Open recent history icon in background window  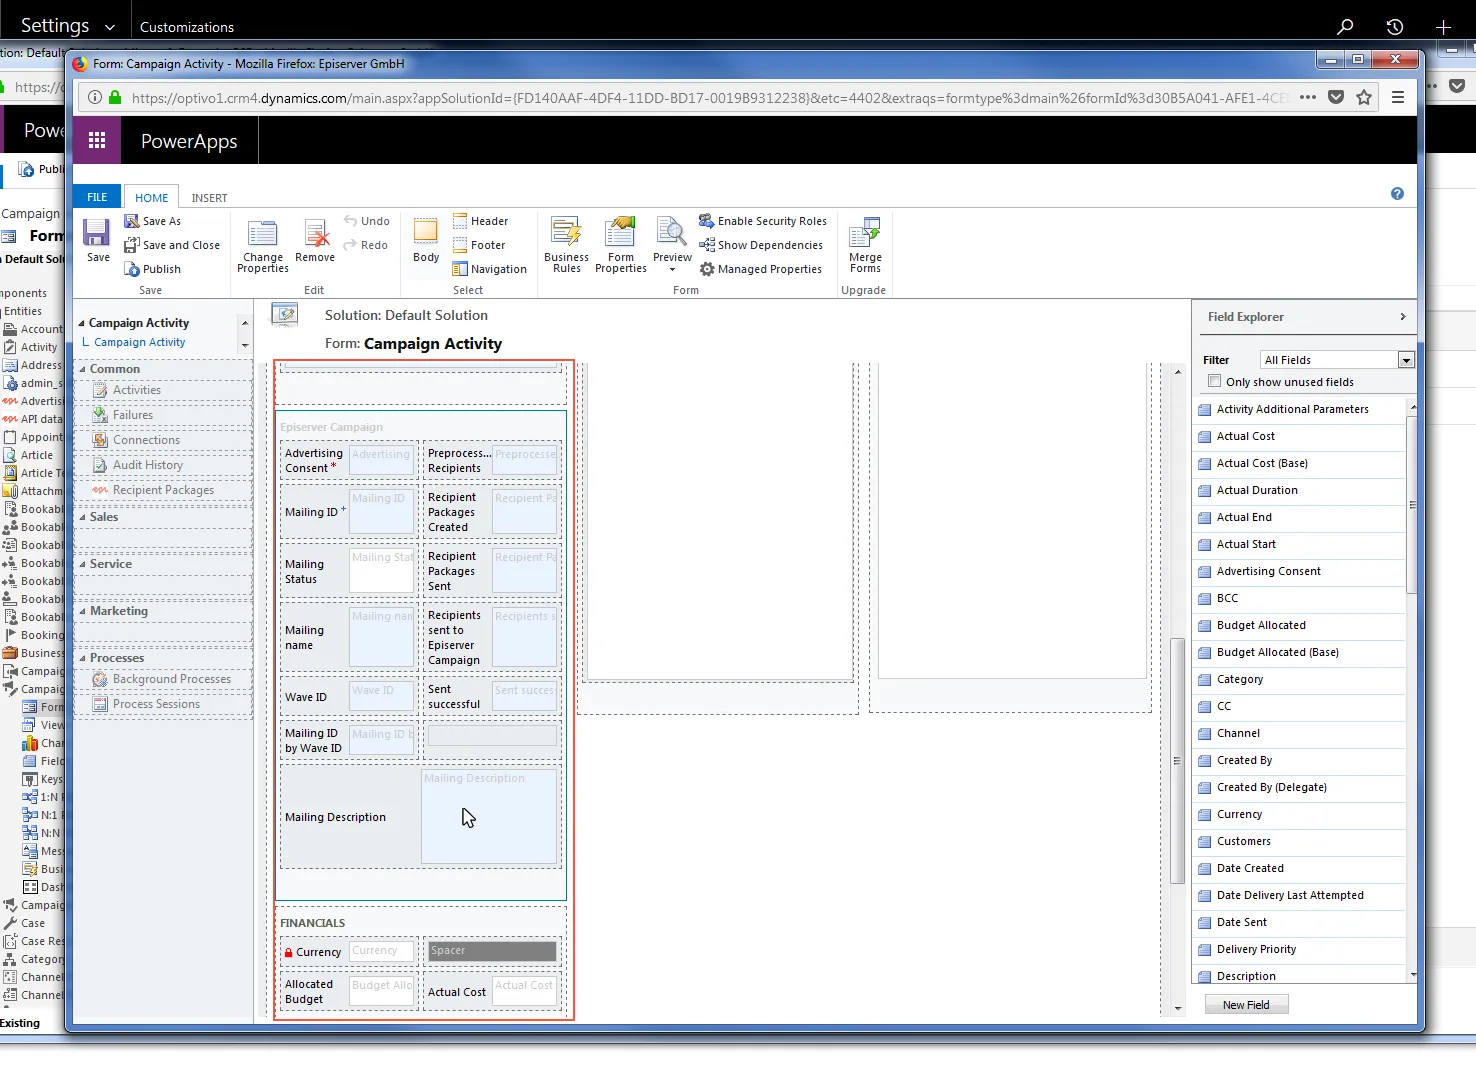pyautogui.click(x=1395, y=27)
